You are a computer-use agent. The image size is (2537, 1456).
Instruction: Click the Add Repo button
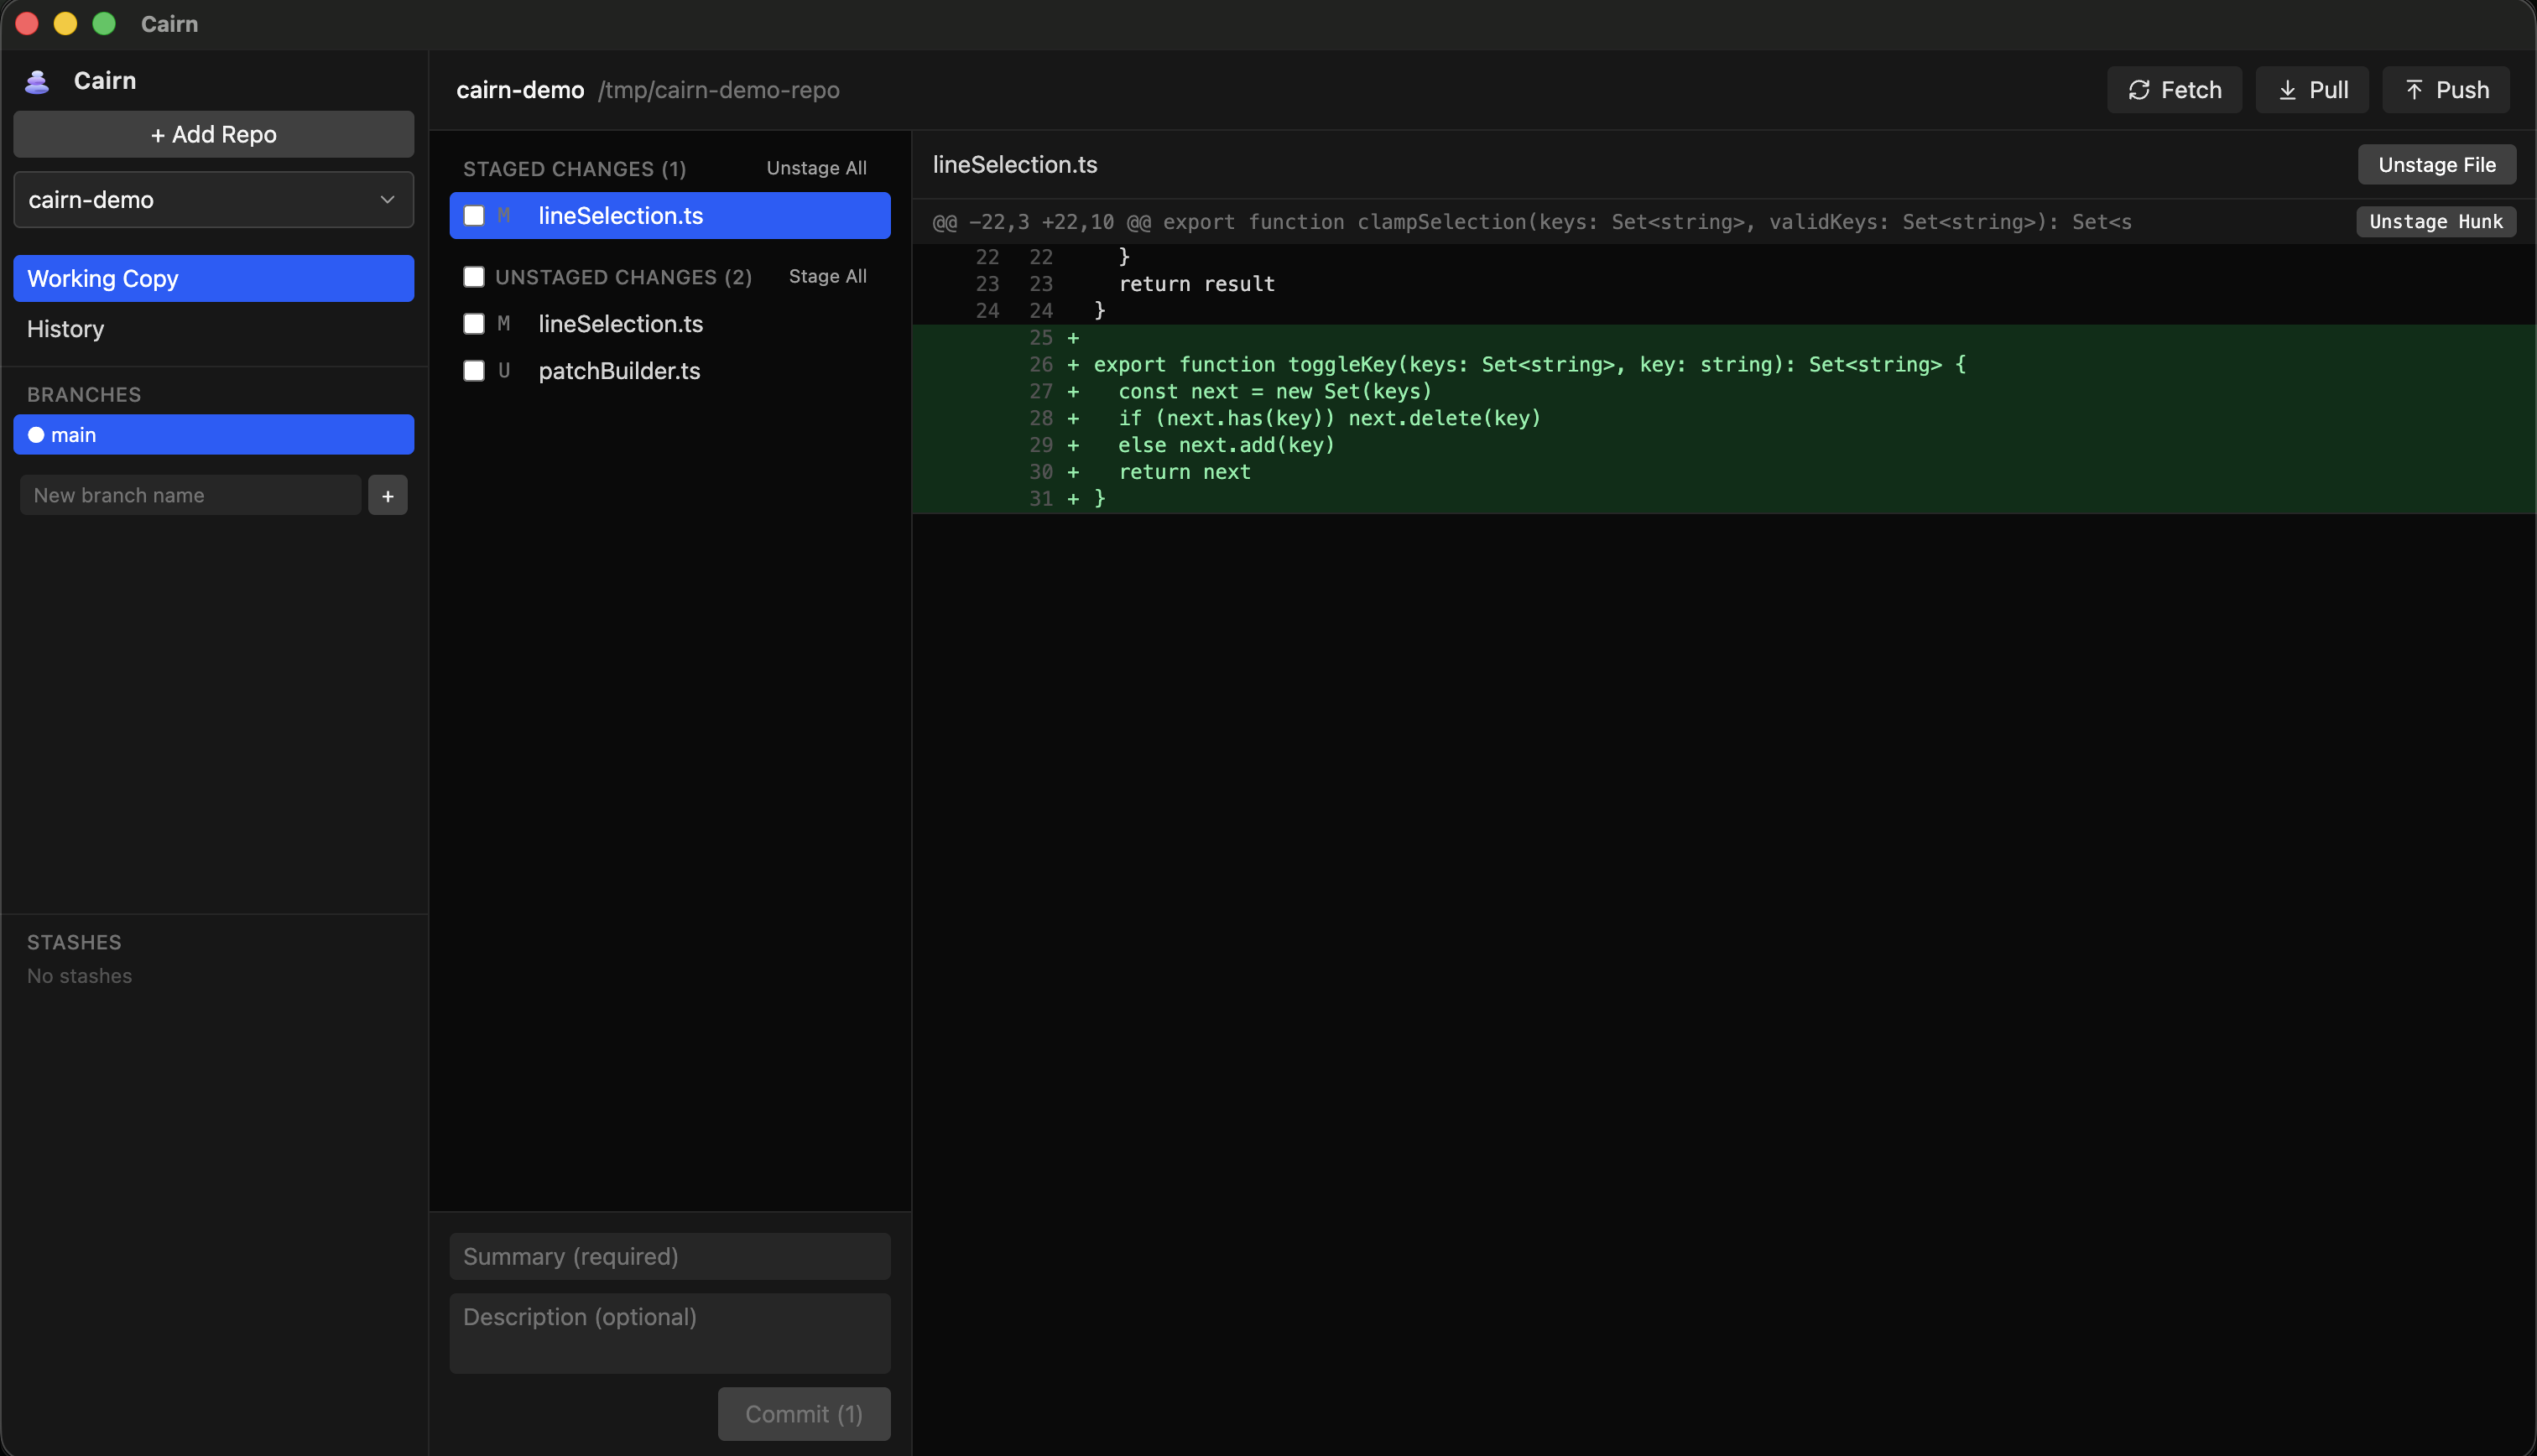213,134
